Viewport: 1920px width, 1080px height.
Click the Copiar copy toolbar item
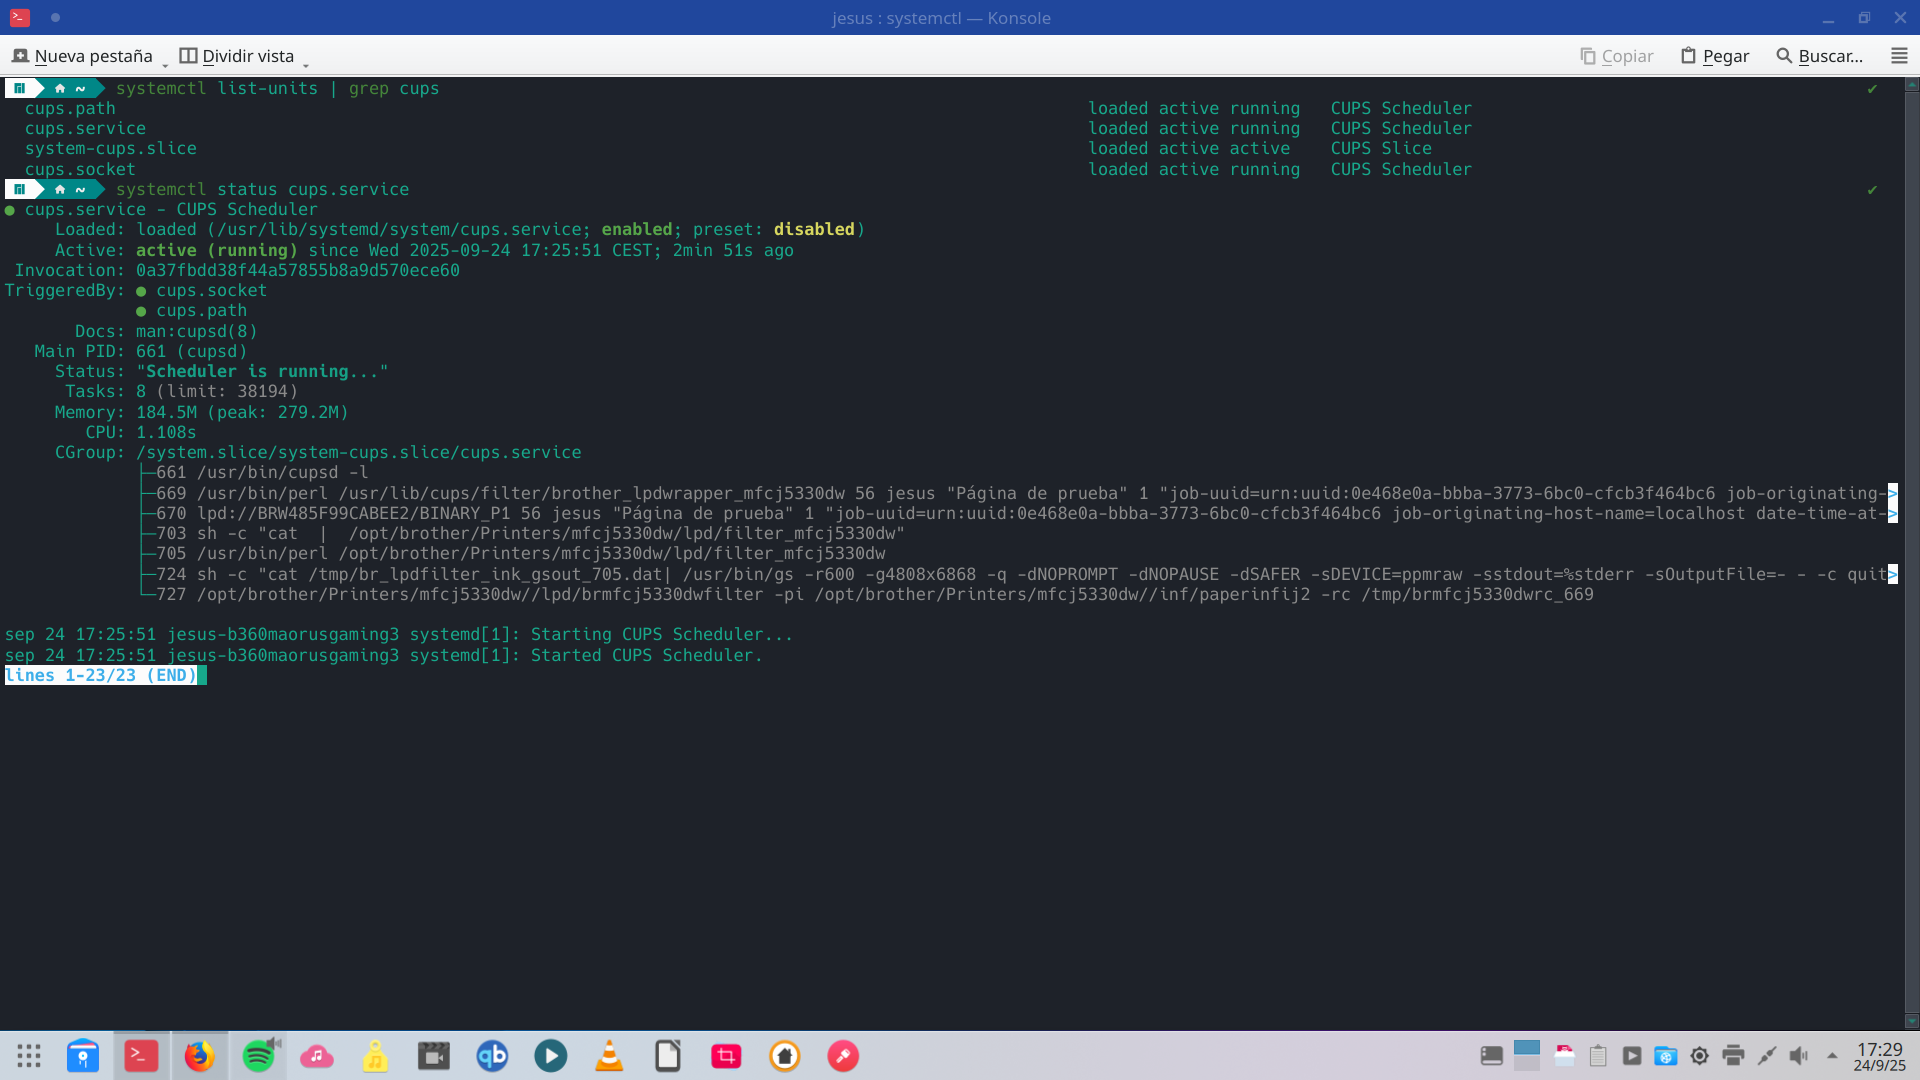point(1616,56)
